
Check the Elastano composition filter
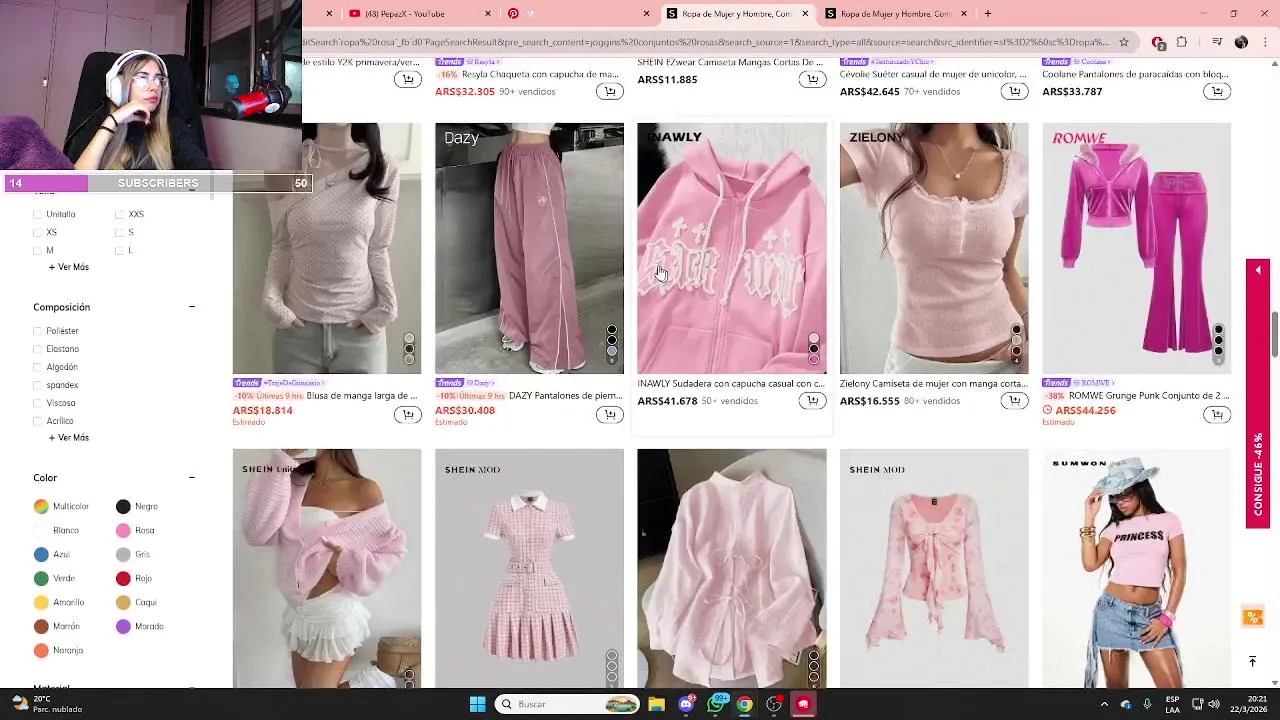[x=38, y=349]
